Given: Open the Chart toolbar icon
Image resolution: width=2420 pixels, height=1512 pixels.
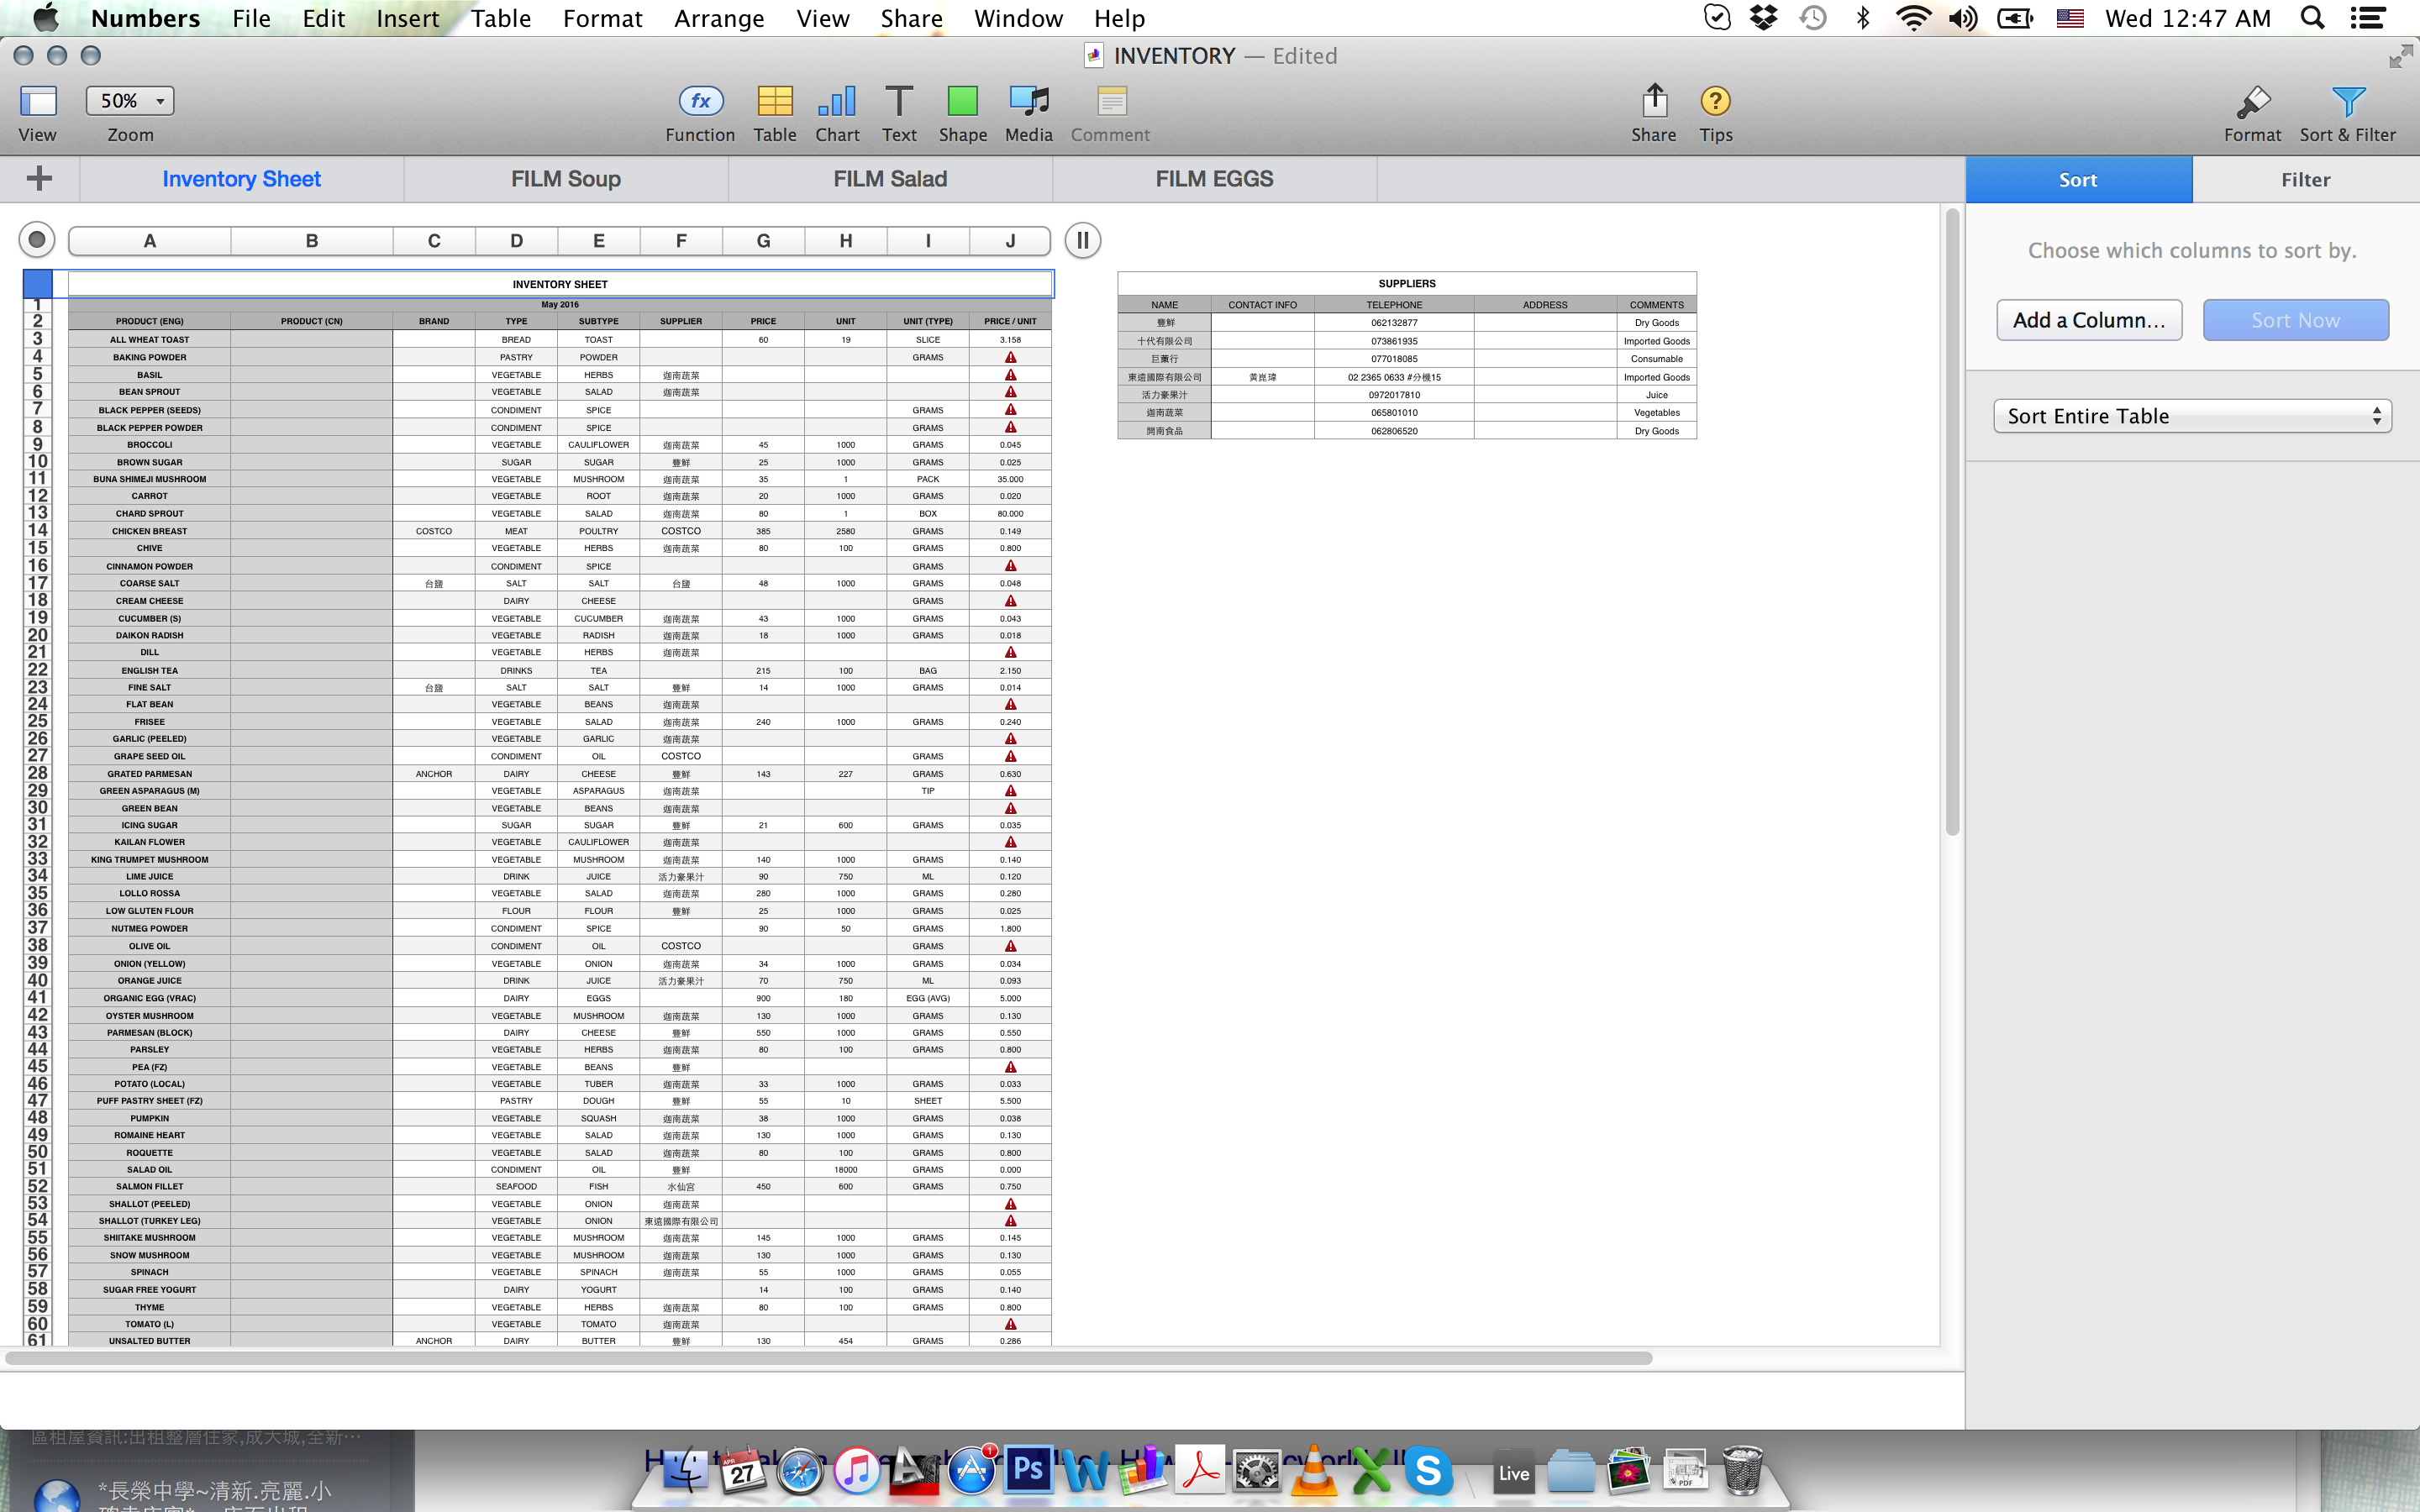Looking at the screenshot, I should [x=837, y=101].
